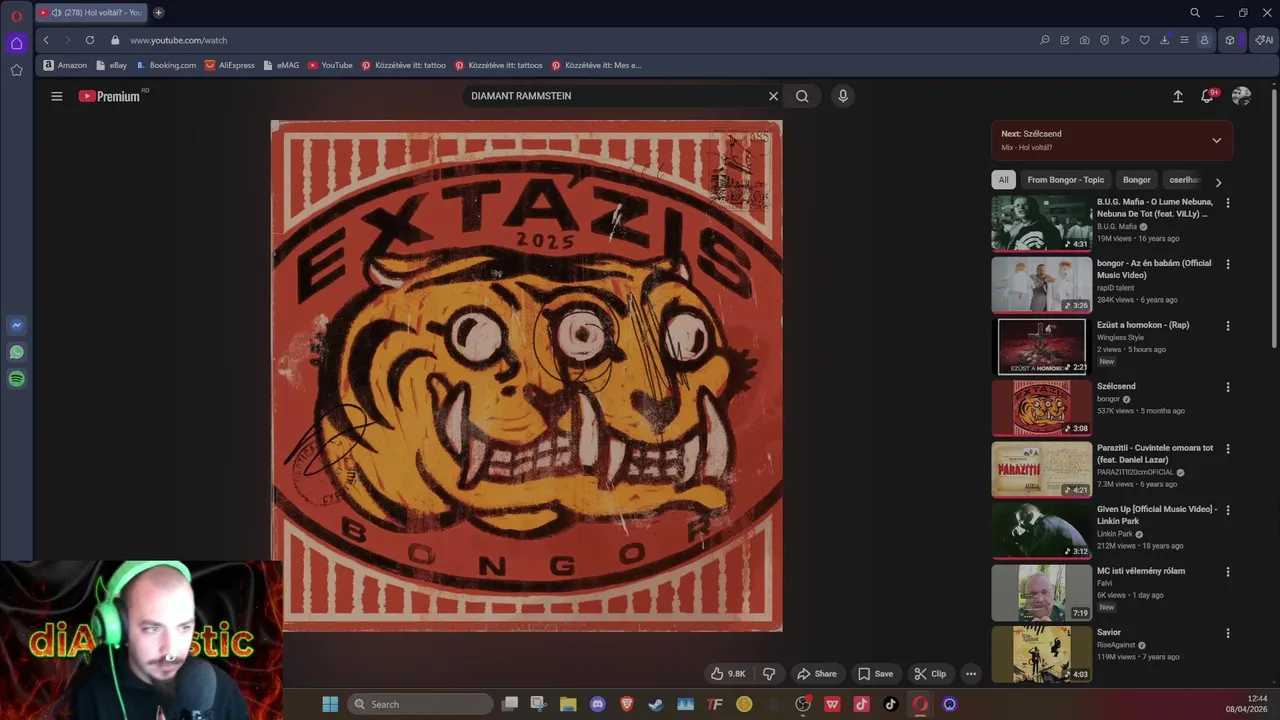Open Spotify in the Opera sidebar
Image resolution: width=1280 pixels, height=720 pixels.
16,379
